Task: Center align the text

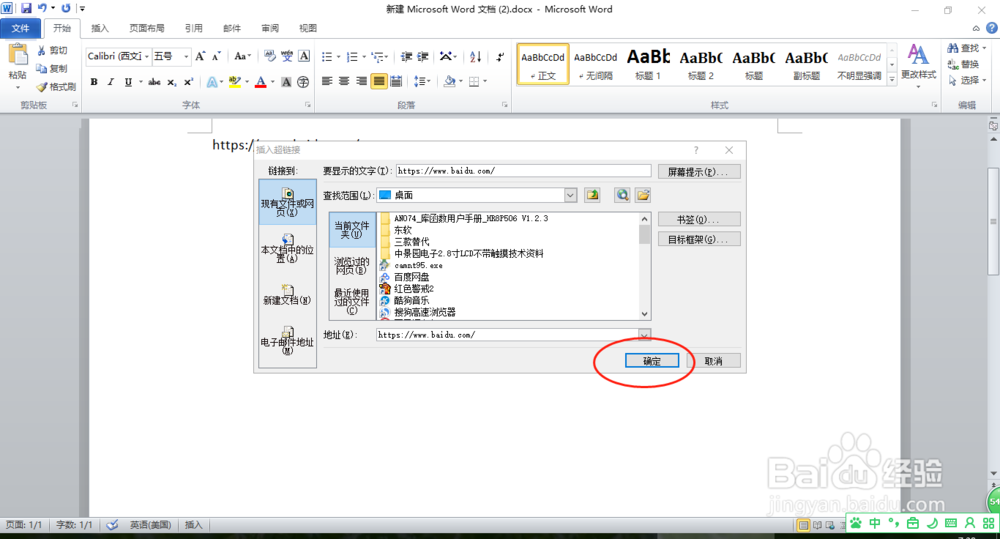Action: click(344, 81)
